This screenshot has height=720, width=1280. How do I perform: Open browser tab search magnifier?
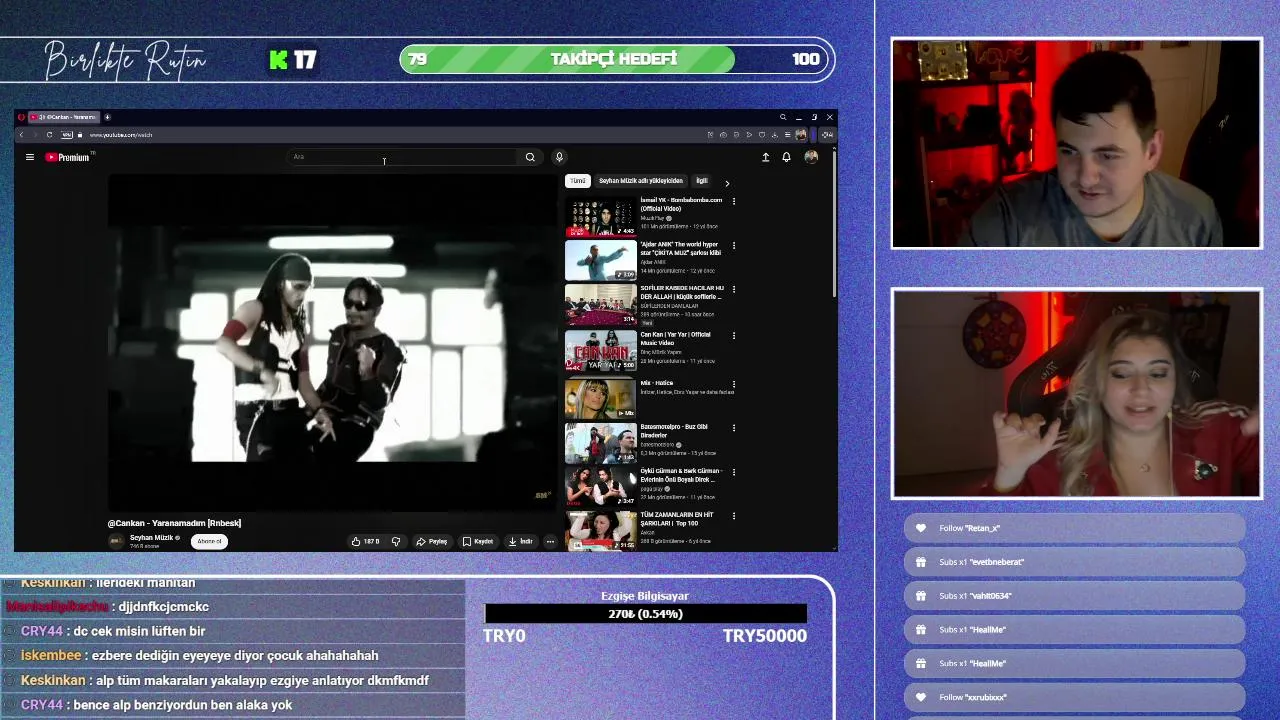[x=783, y=117]
